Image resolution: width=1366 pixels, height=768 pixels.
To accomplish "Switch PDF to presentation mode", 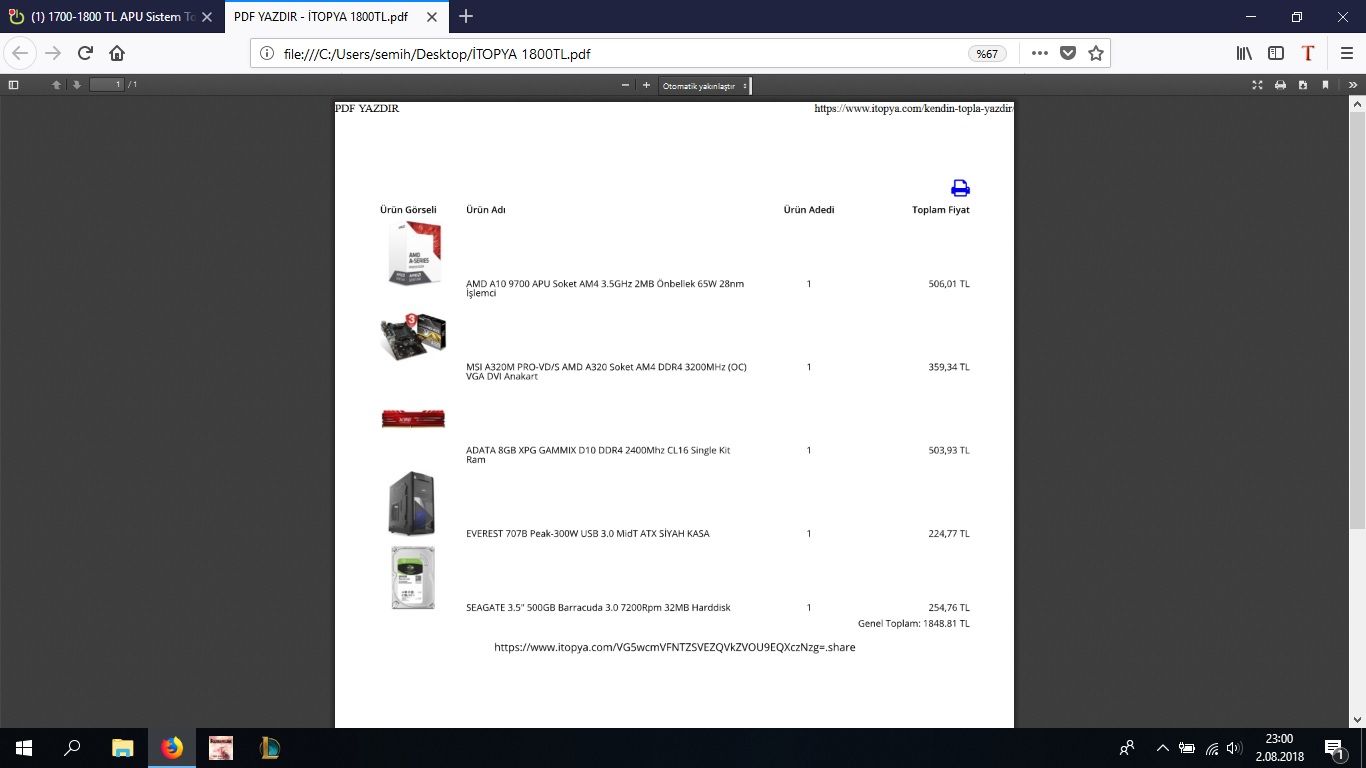I will (x=1257, y=85).
